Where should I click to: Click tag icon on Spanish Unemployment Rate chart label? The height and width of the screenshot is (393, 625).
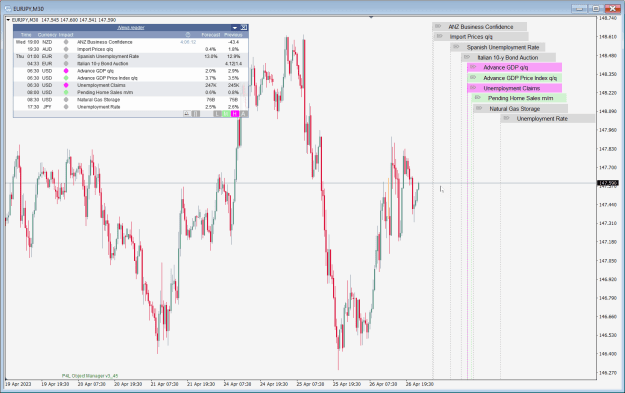click(456, 47)
